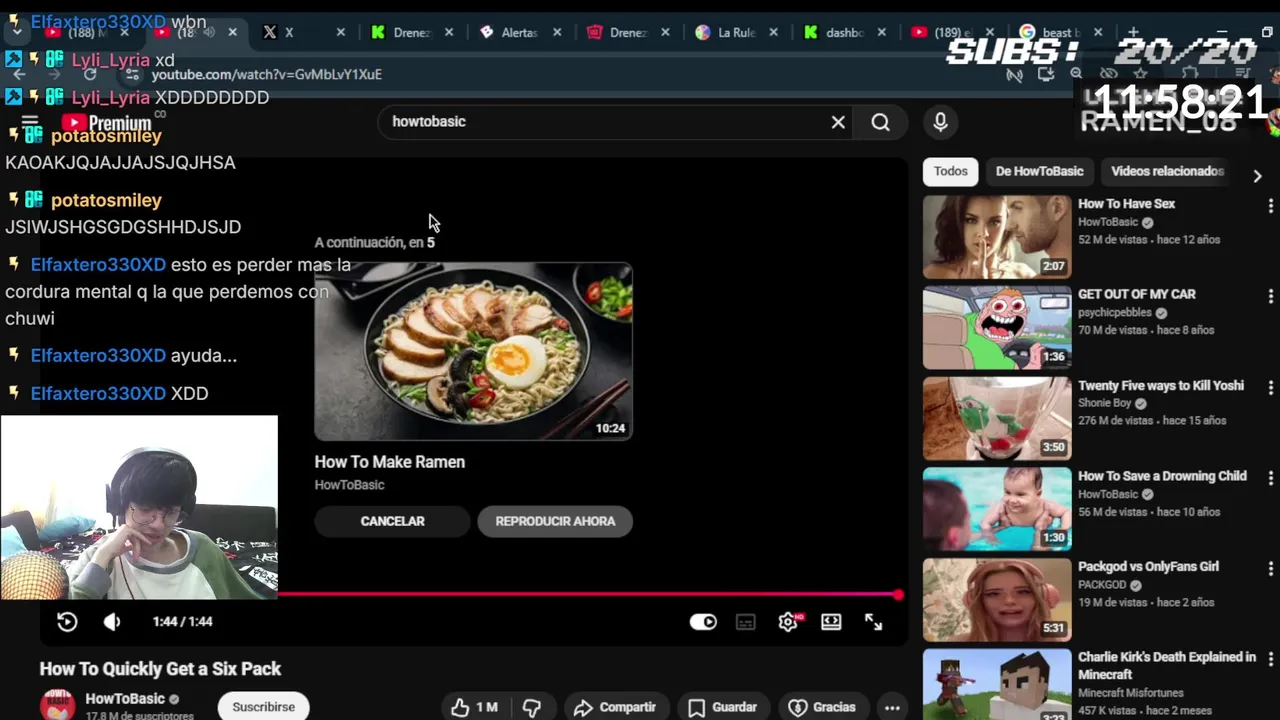This screenshot has height=720, width=1280.
Task: Open How To Save a Drowning Child video
Action: pos(1162,476)
